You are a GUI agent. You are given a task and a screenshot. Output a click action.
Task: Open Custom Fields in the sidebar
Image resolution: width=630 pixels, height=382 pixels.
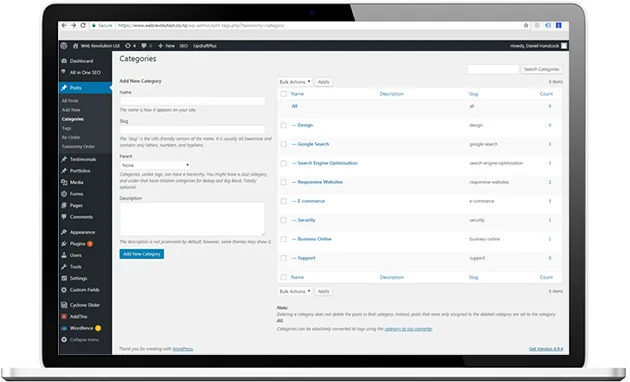(x=85, y=290)
